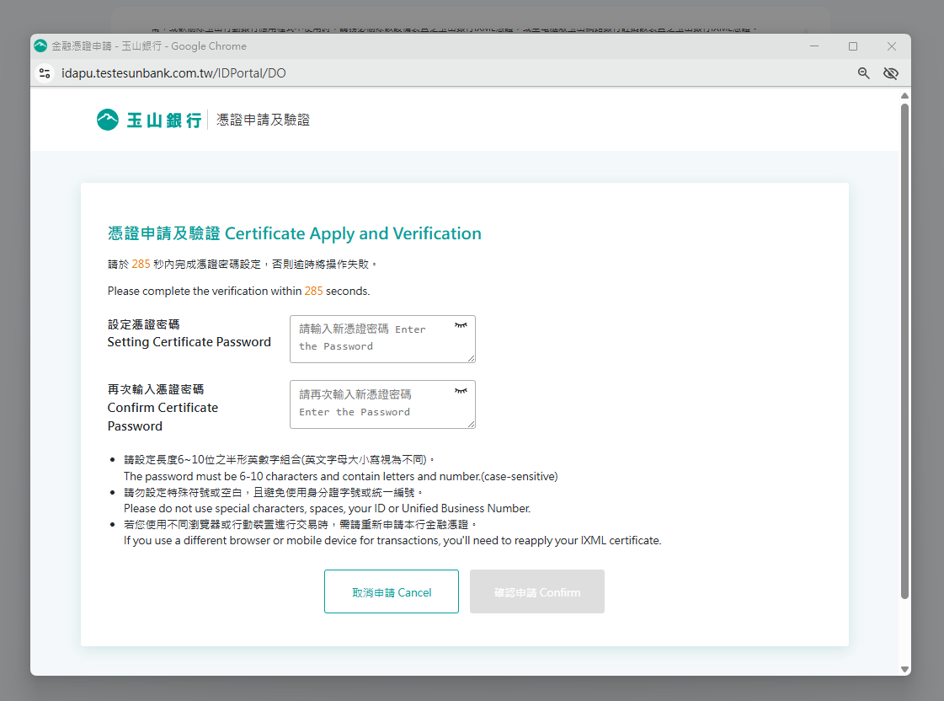Click the address bar URL idapu.testesunbank.com.tw

(173, 73)
